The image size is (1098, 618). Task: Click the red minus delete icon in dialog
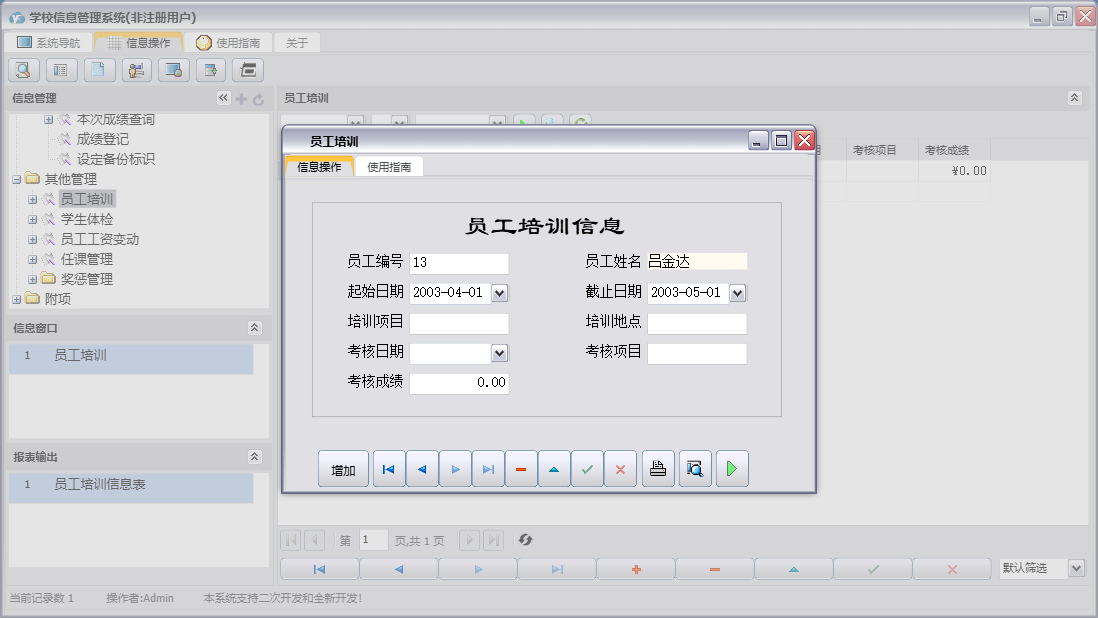click(x=521, y=469)
